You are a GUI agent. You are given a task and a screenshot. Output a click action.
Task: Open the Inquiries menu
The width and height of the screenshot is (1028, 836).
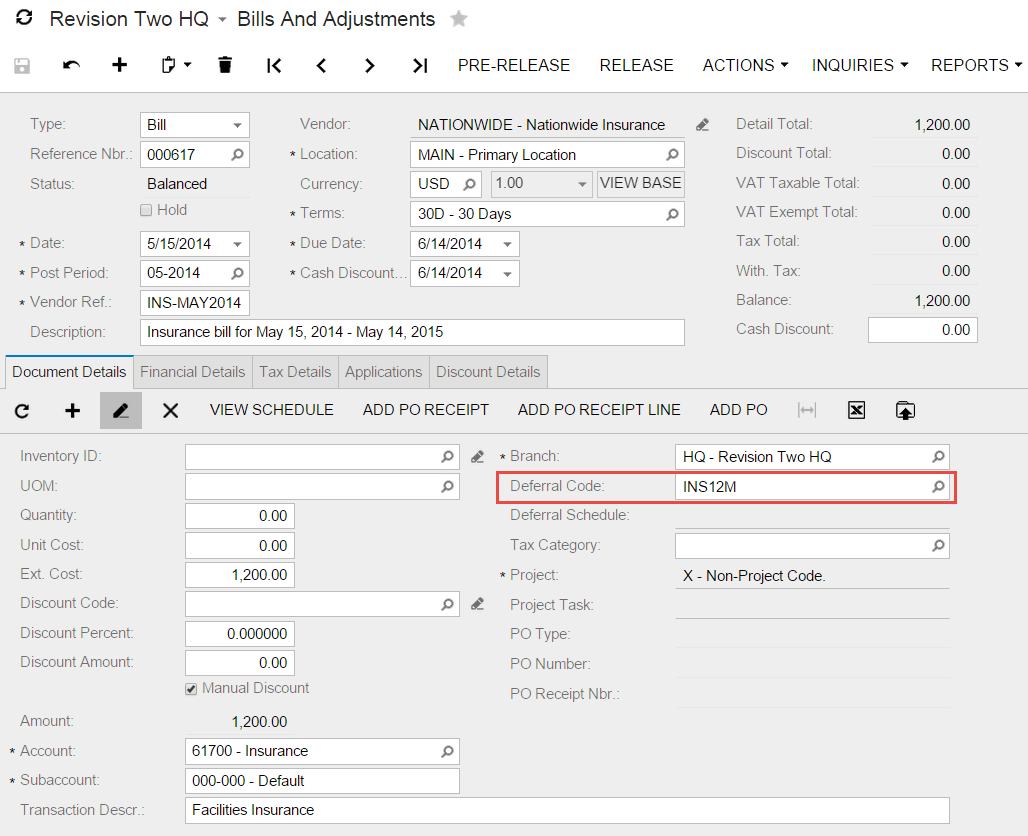[x=860, y=66]
